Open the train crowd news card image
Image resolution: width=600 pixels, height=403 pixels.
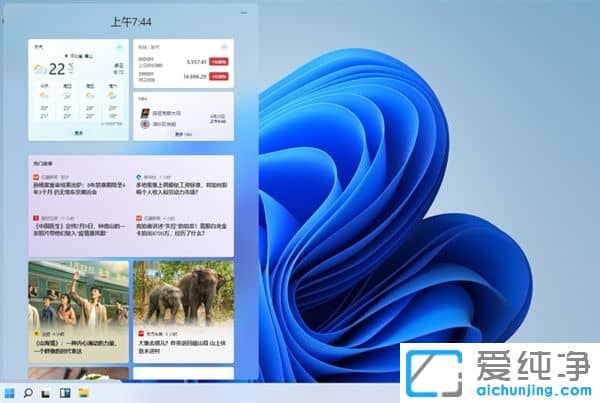coord(78,294)
